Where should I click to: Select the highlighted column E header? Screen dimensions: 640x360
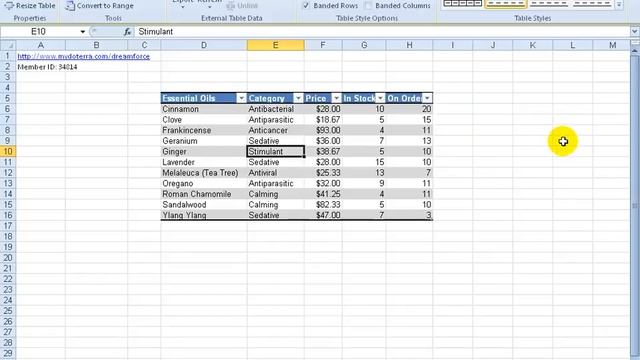pyautogui.click(x=276, y=45)
